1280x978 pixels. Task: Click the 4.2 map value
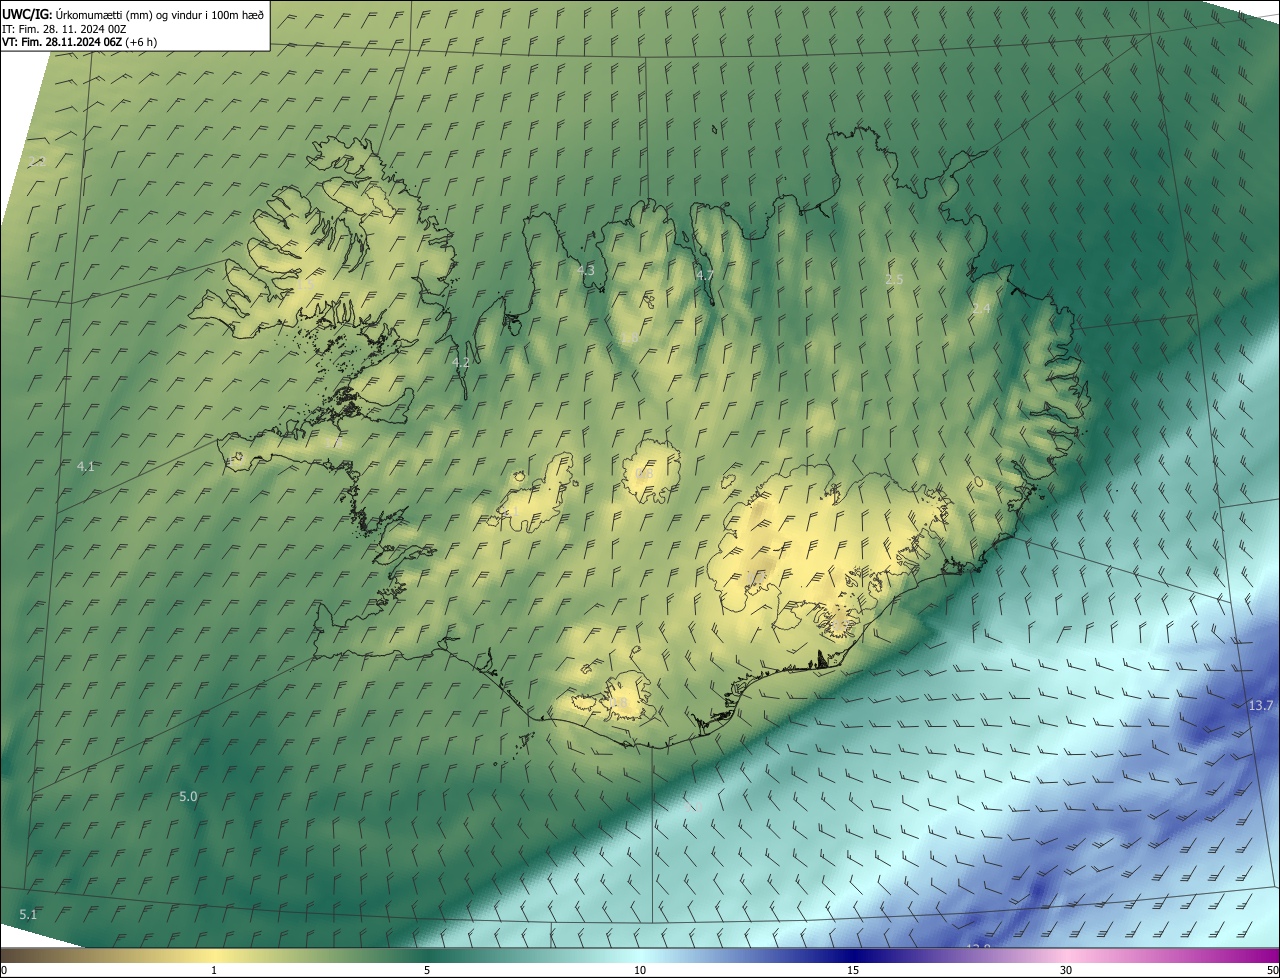[x=461, y=363]
